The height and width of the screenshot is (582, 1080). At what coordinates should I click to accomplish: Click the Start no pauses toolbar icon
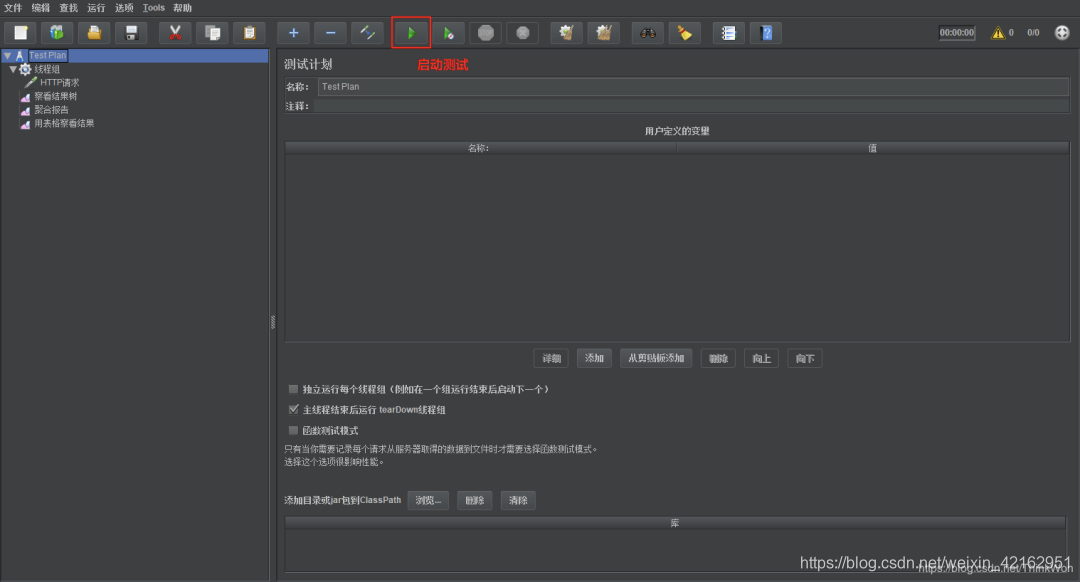click(x=448, y=32)
